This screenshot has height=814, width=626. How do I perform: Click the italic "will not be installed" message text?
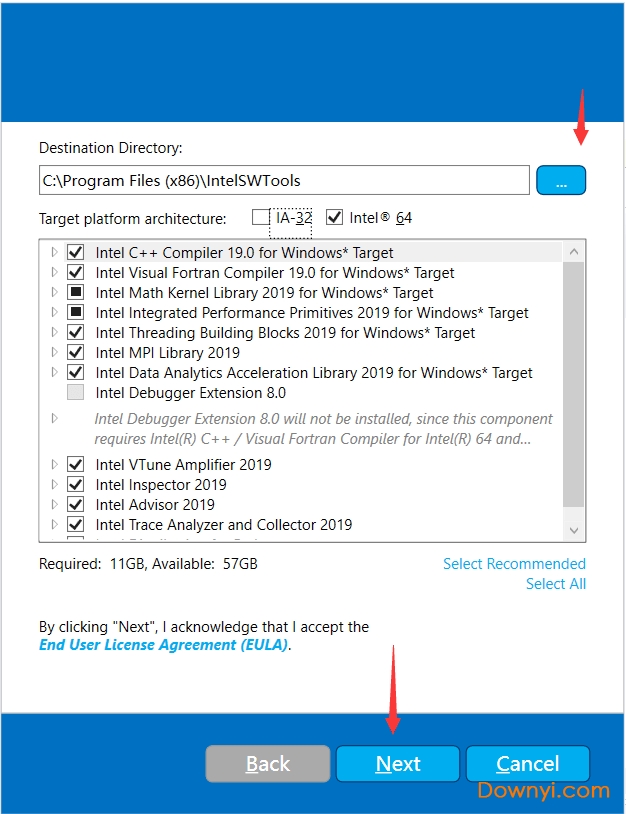coord(323,429)
